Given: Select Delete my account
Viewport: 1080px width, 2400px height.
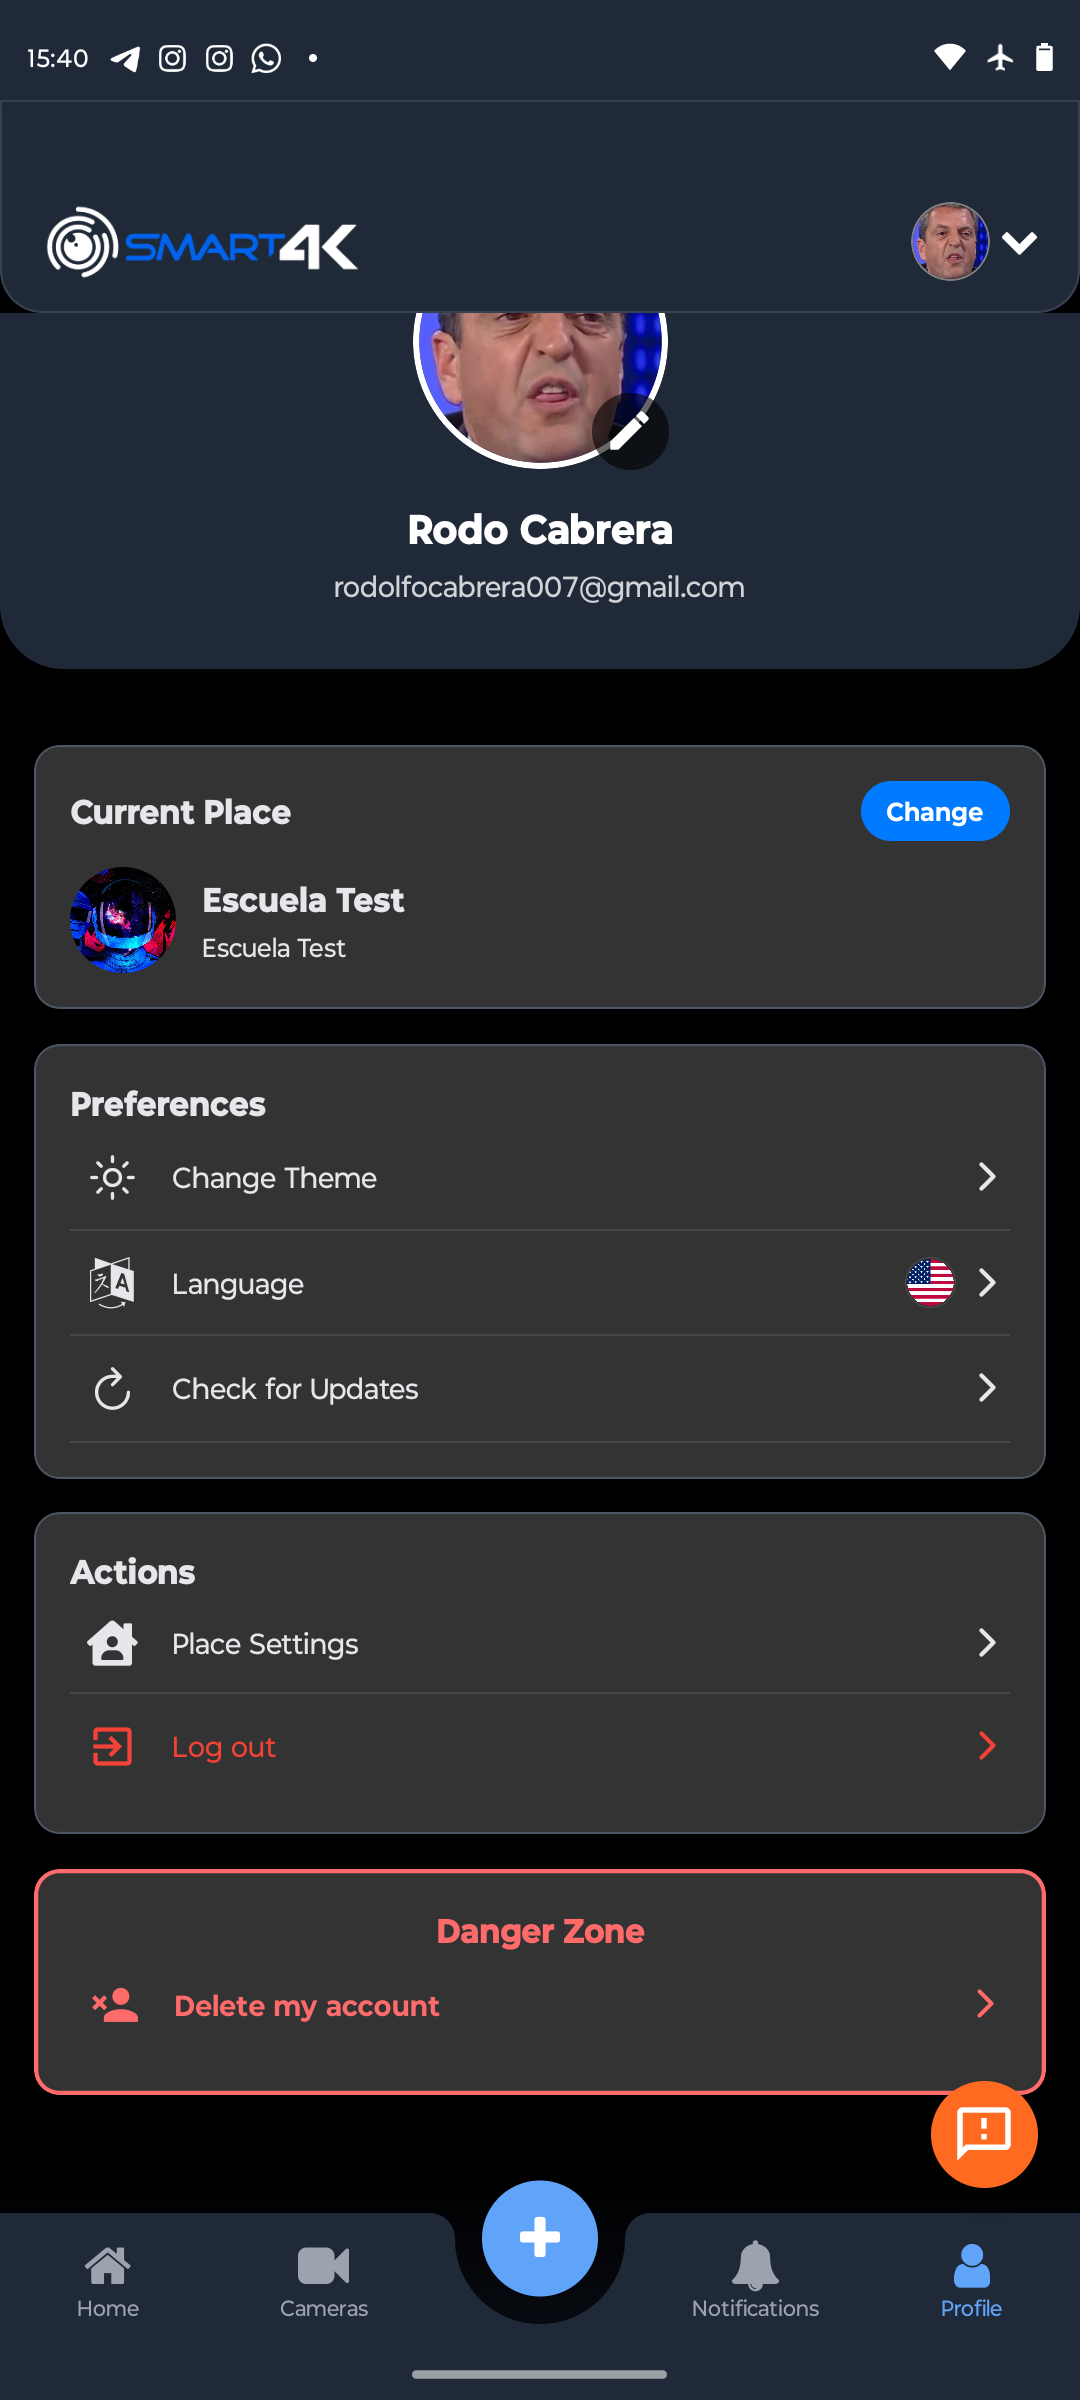Looking at the screenshot, I should [x=307, y=2006].
